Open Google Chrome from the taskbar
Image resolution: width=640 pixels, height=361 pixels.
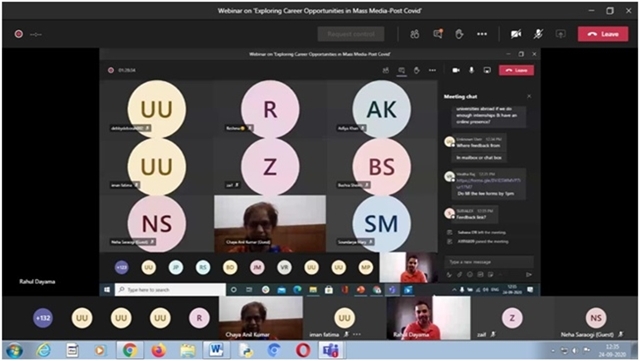pos(130,350)
